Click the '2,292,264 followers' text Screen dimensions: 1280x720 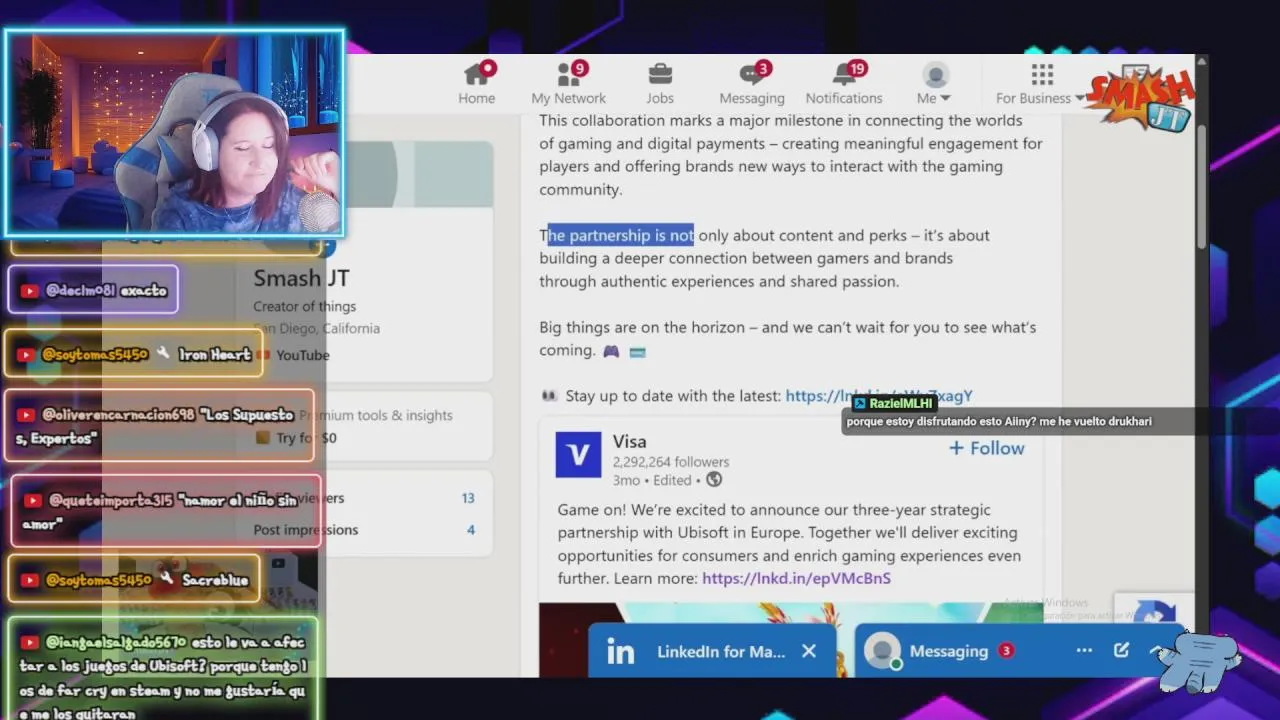pyautogui.click(x=671, y=462)
